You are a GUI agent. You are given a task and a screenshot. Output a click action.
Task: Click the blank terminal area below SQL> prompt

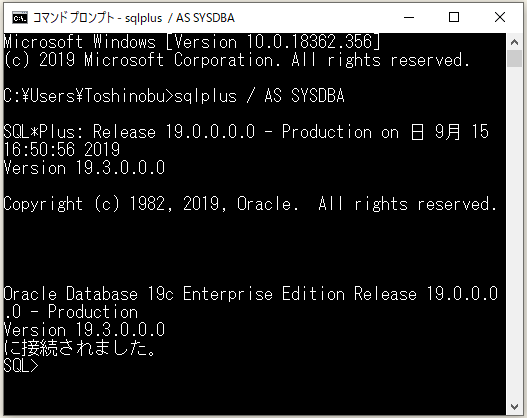(x=254, y=395)
